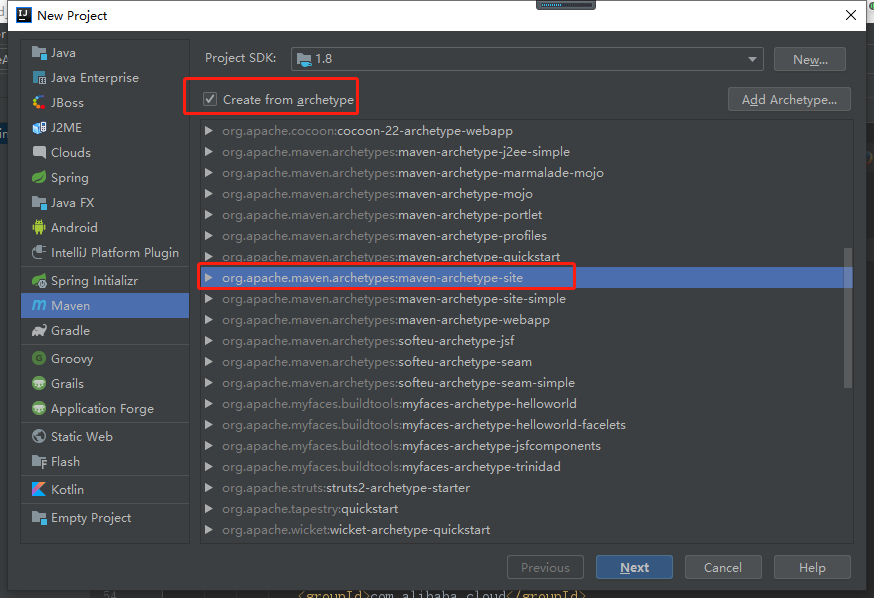The width and height of the screenshot is (874, 598).
Task: Click the IntelliJ Platform Plugin icon
Action: (x=39, y=252)
